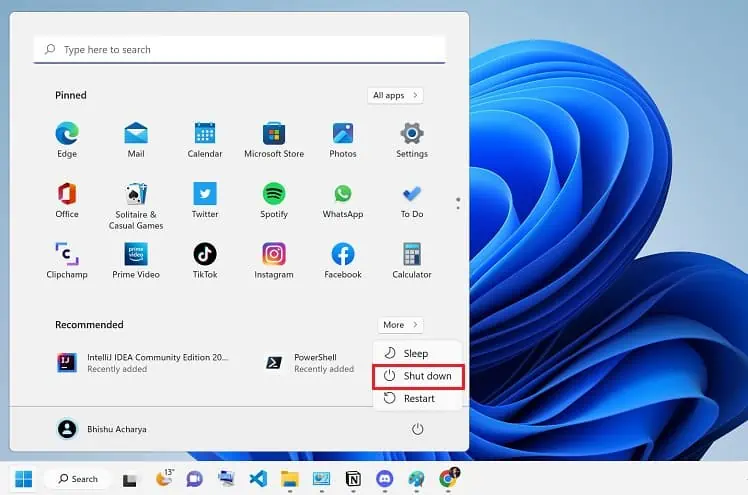The image size is (748, 495).
Task: Open Discord from the taskbar
Action: click(384, 479)
